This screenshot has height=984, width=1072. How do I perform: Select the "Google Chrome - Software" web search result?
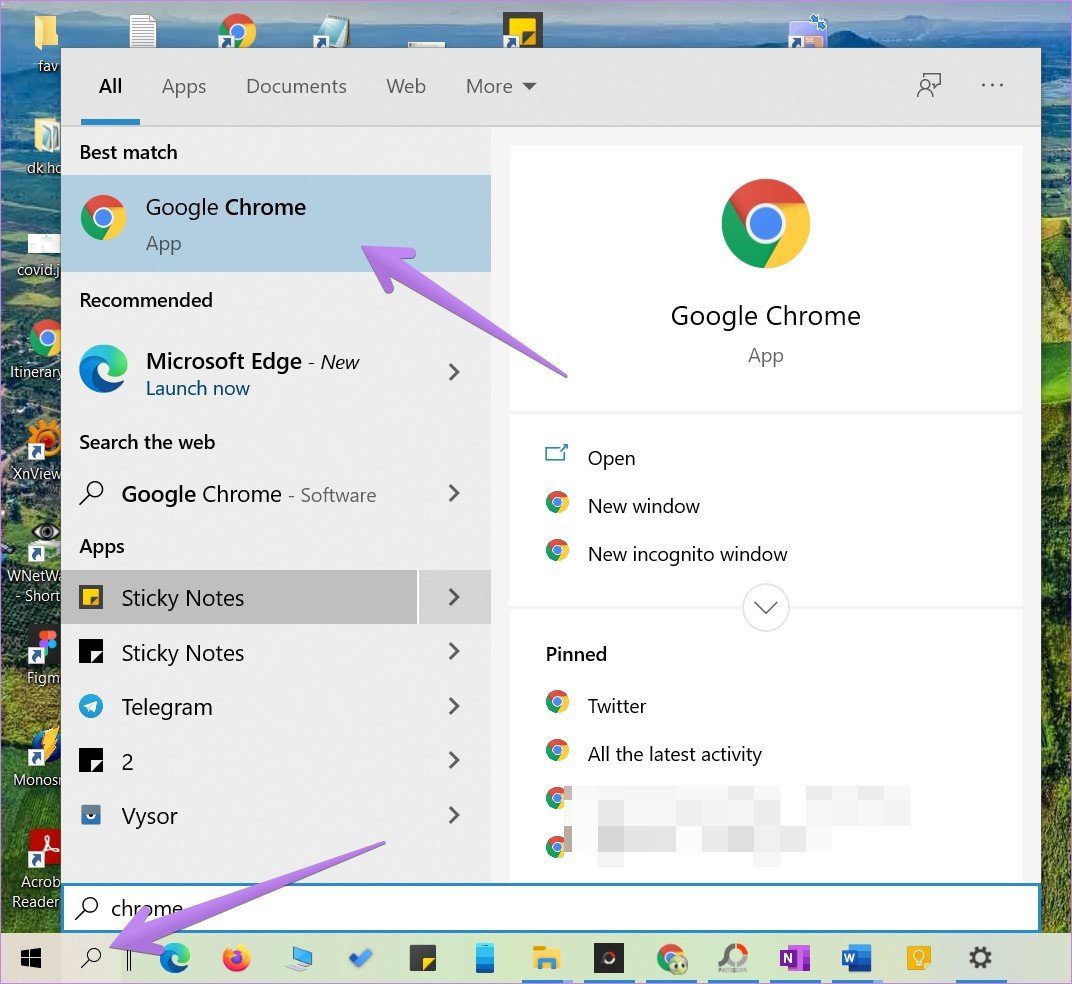point(248,494)
